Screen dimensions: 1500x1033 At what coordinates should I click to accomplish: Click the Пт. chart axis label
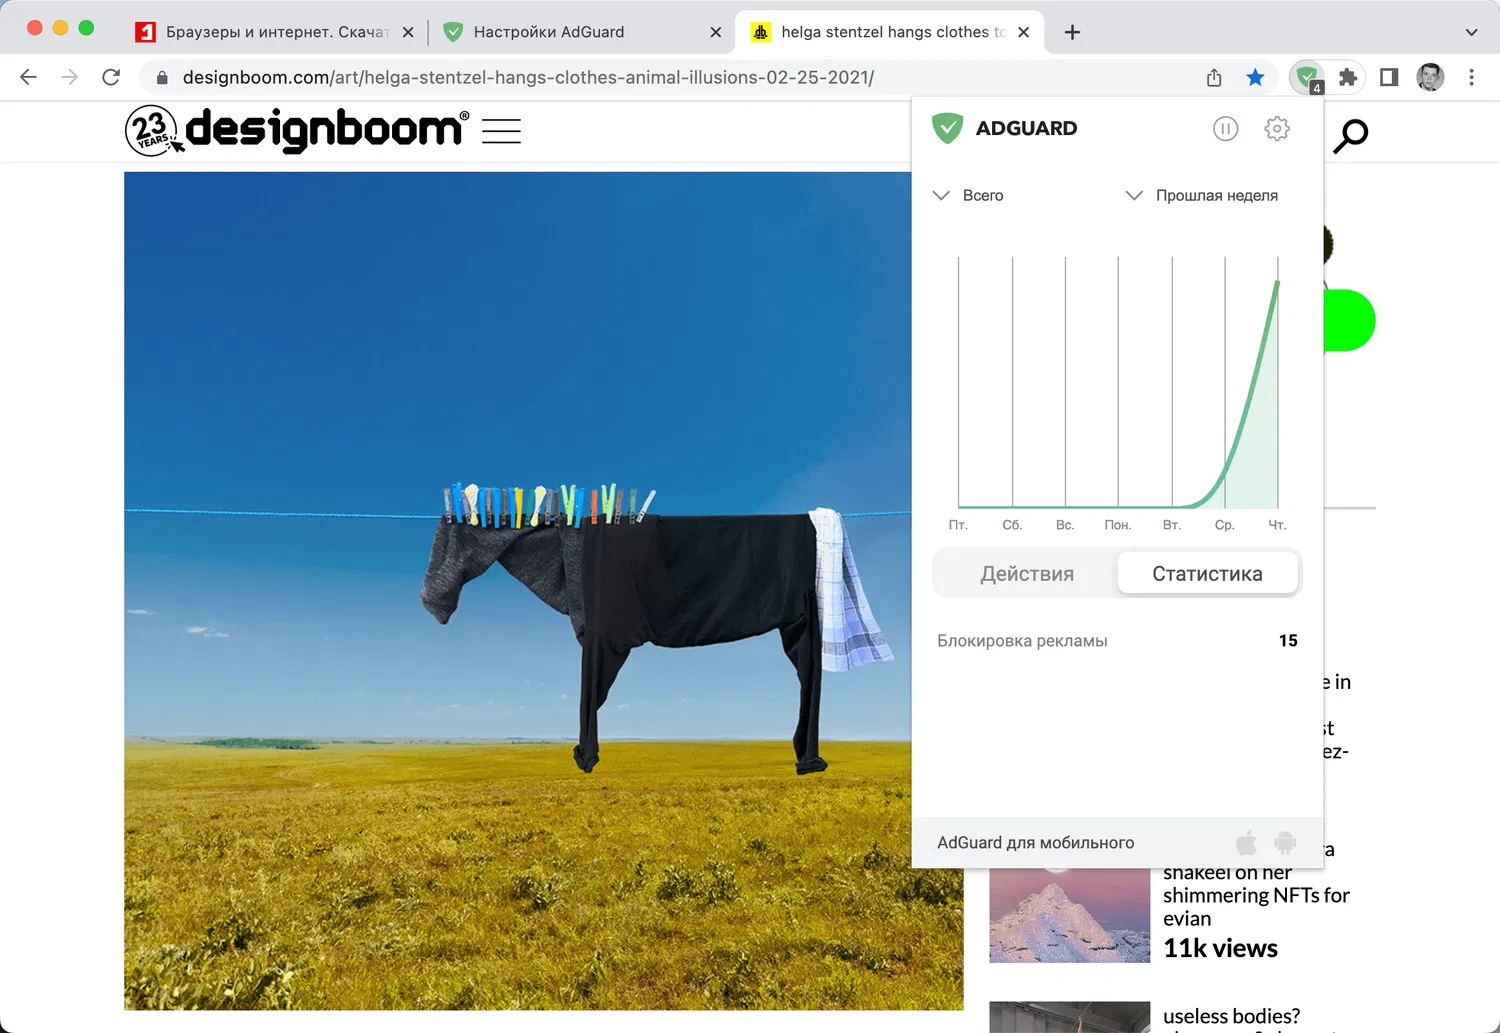(958, 525)
